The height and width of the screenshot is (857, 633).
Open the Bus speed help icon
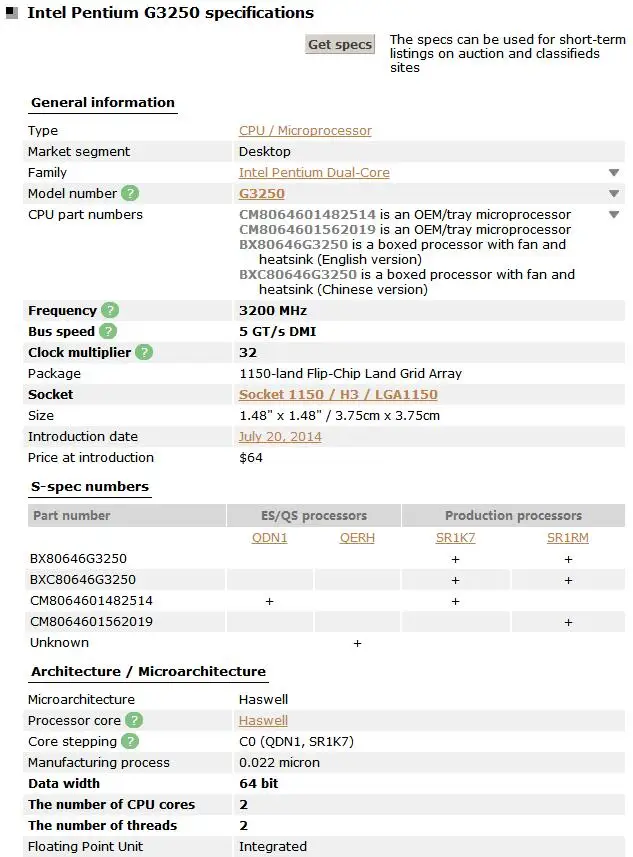pos(108,331)
